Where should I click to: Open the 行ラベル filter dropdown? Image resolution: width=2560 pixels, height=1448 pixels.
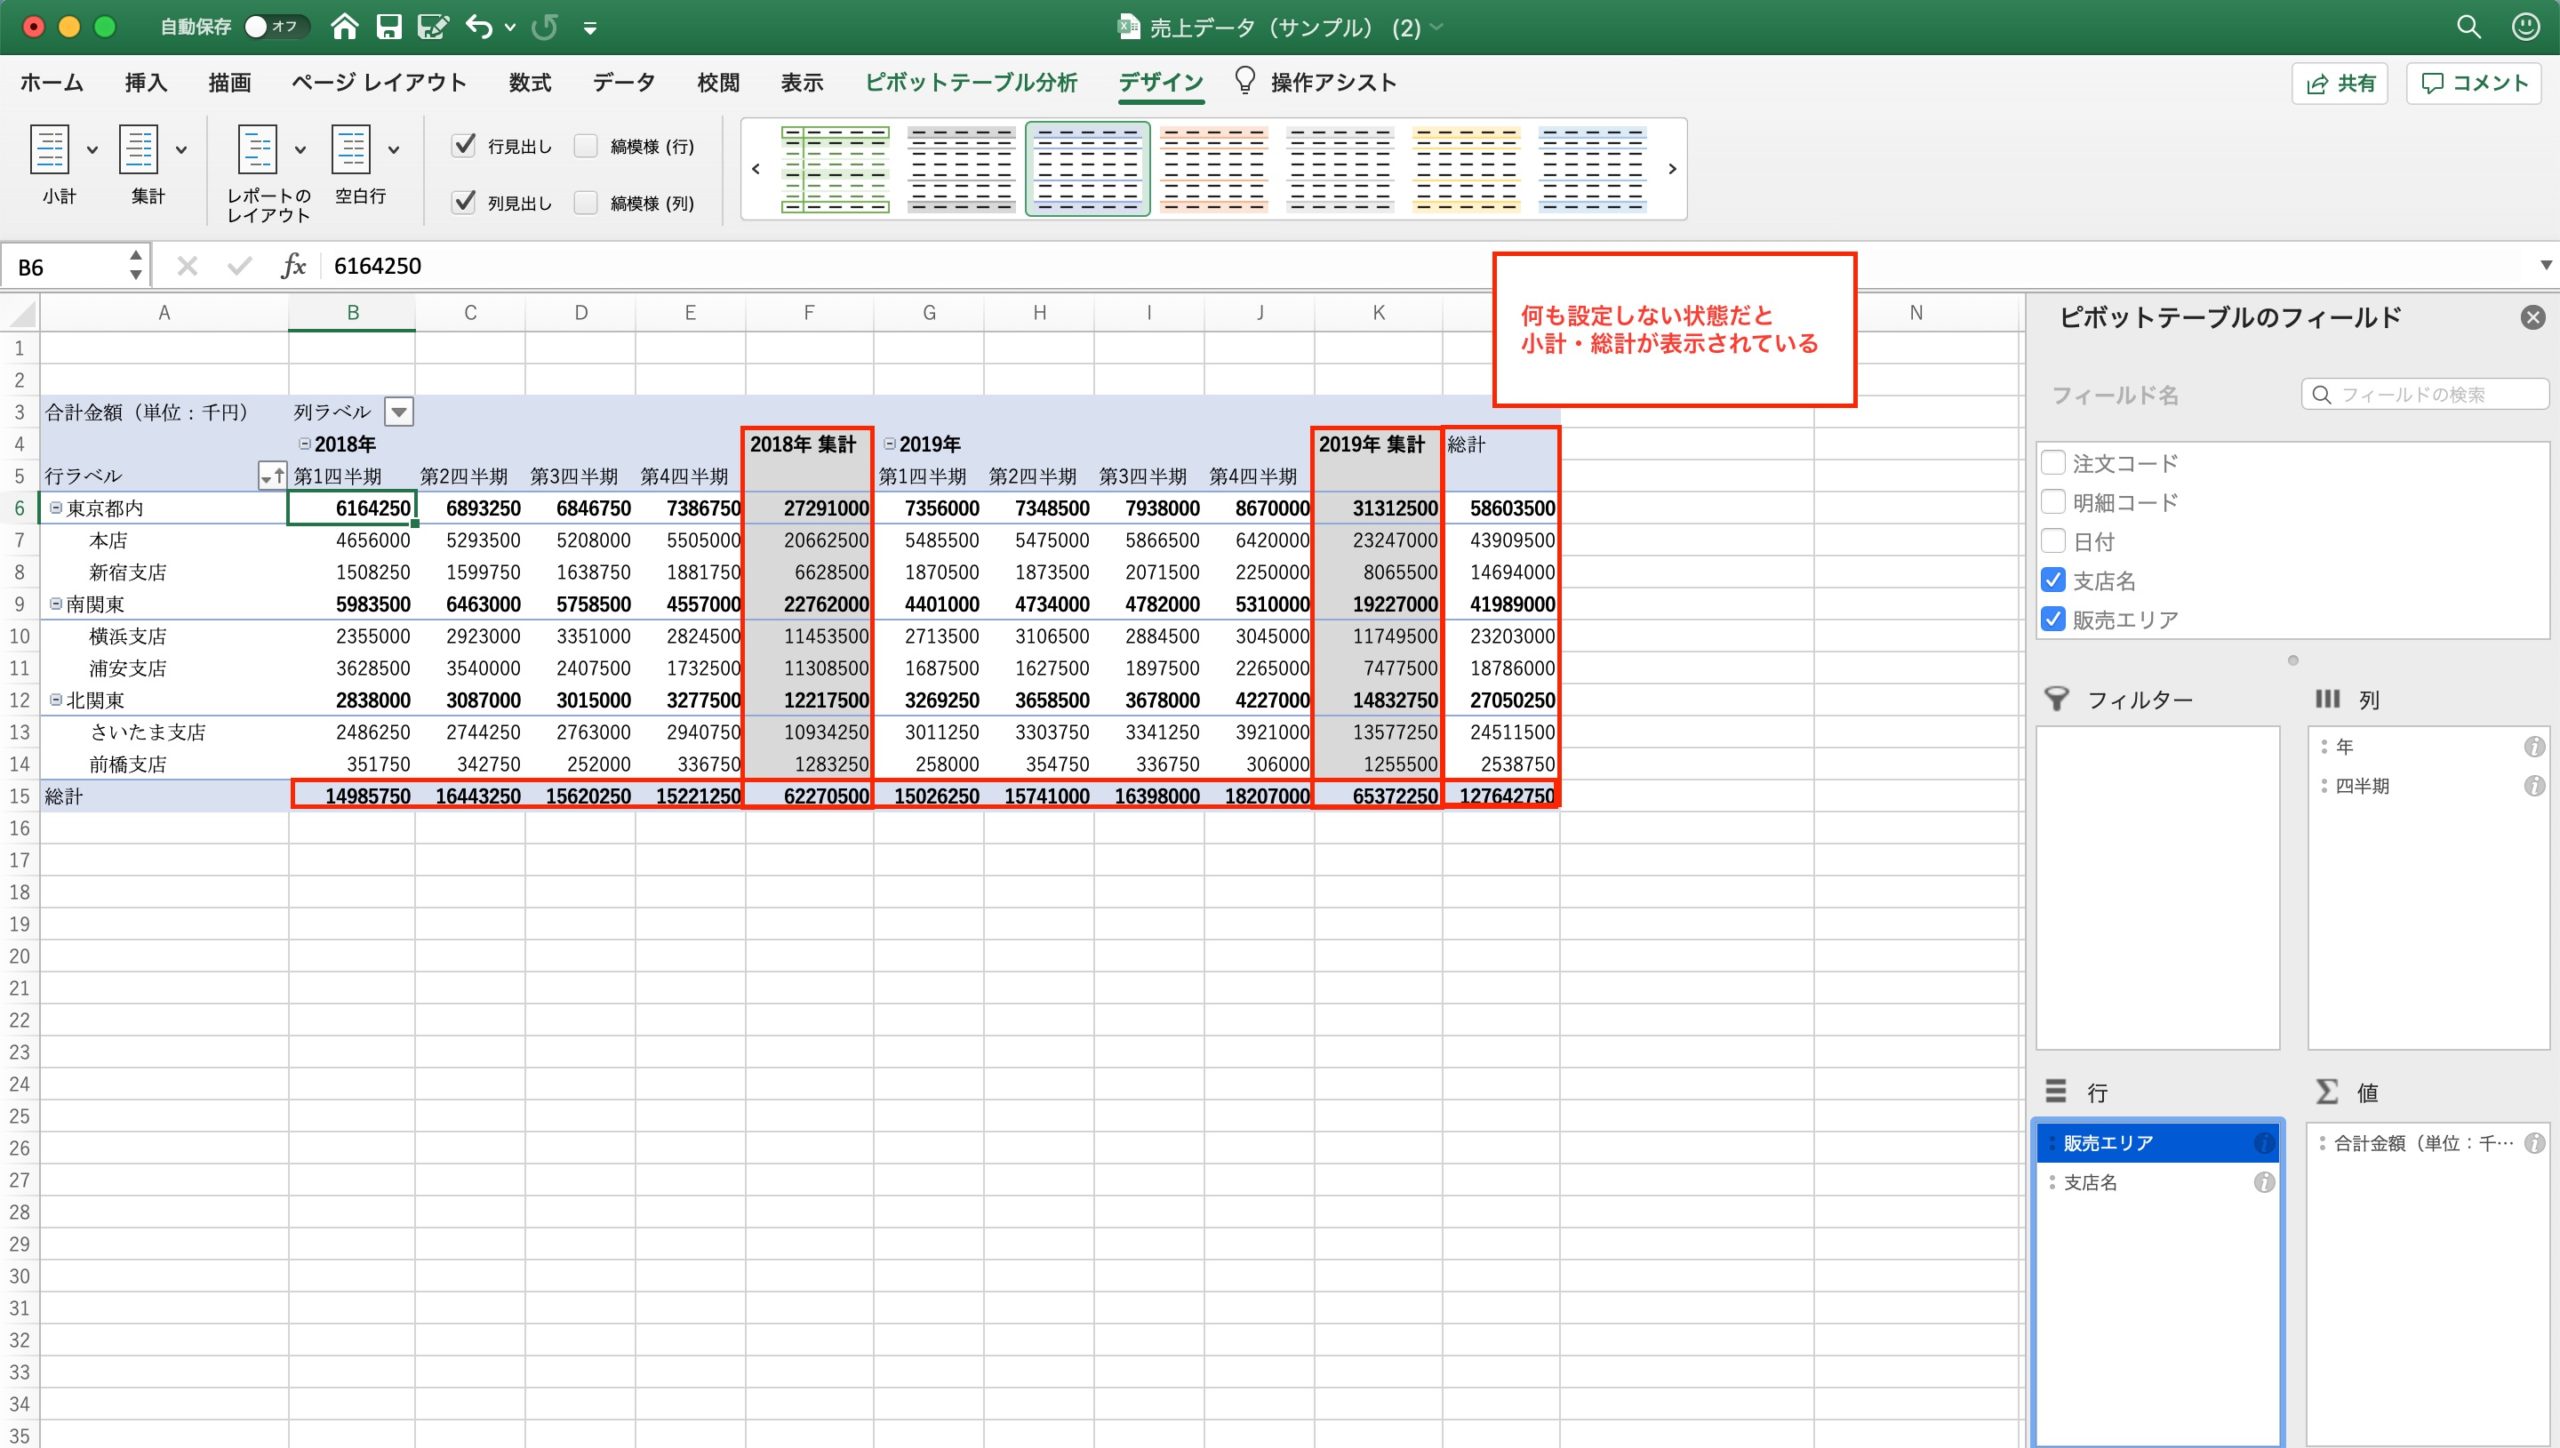pos(272,476)
